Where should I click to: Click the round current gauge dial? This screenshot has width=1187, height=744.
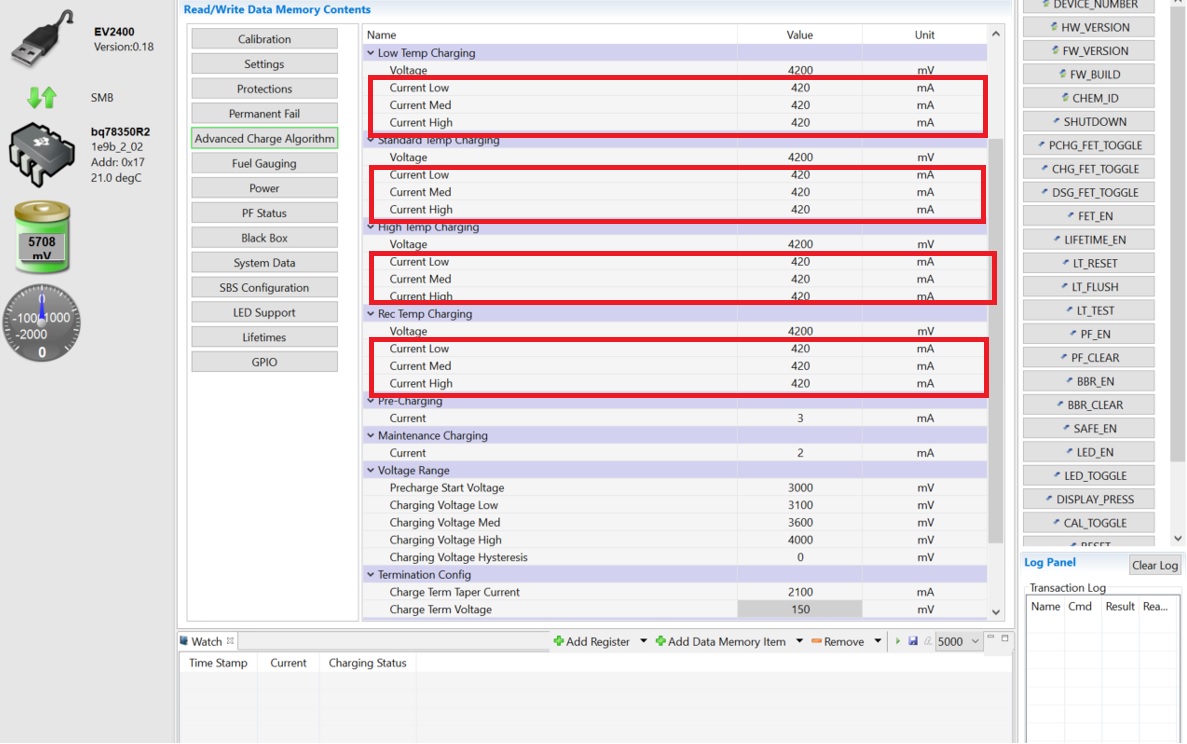pyautogui.click(x=42, y=323)
